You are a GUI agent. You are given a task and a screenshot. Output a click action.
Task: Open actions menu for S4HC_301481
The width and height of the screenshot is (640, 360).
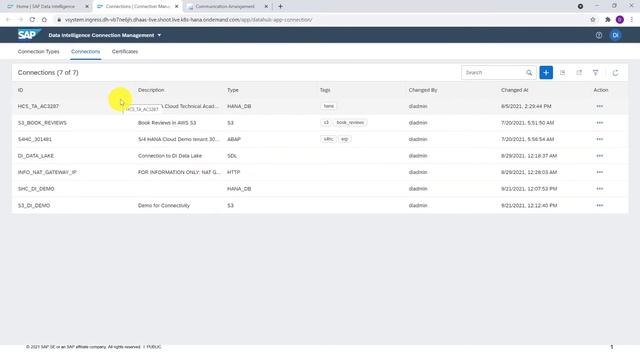point(600,139)
